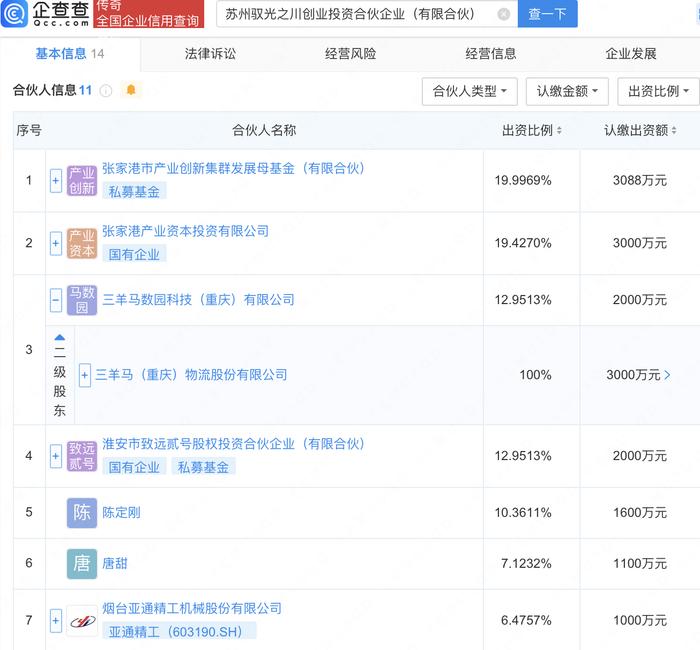Viewport: 700px width, 650px height.
Task: Open the 出资比例 filter dropdown
Action: (658, 92)
